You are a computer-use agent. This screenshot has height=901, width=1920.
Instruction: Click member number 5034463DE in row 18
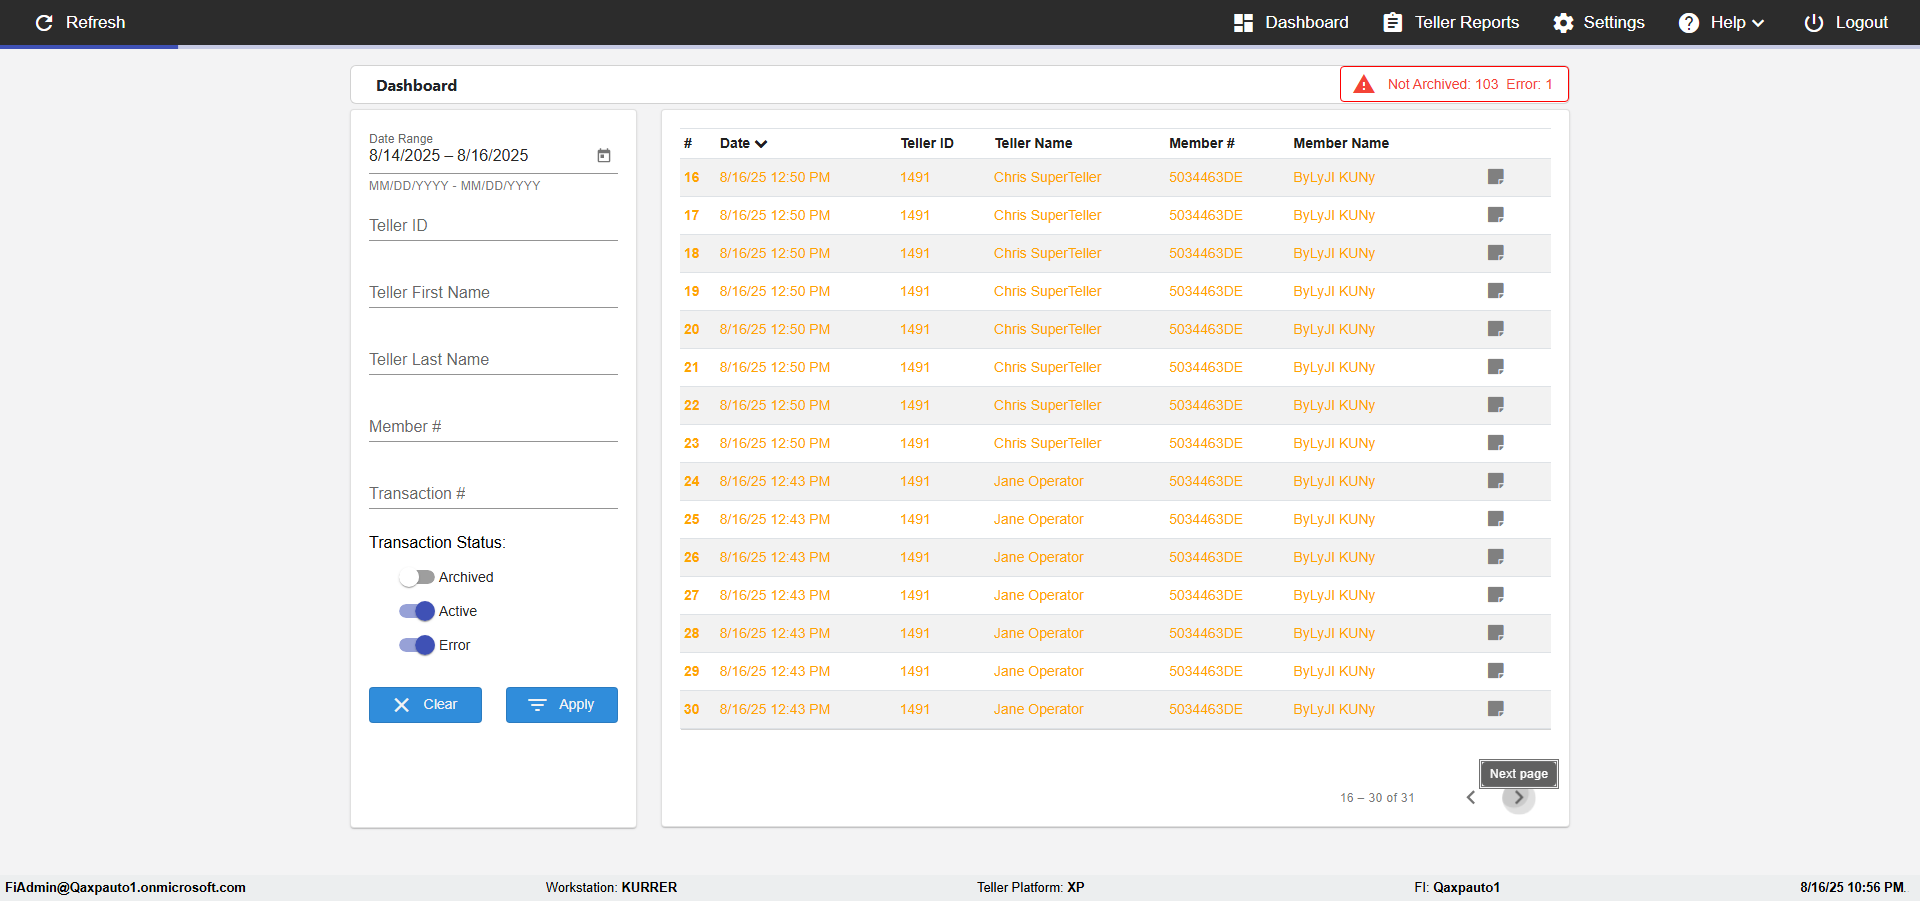tap(1206, 253)
